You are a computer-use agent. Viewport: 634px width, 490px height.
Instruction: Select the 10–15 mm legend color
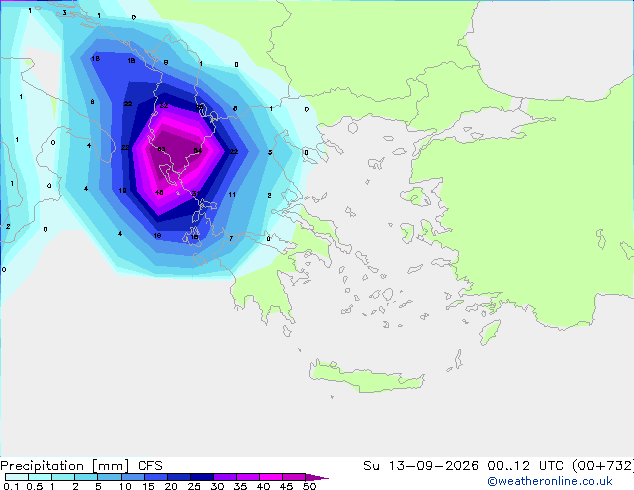tap(133, 477)
